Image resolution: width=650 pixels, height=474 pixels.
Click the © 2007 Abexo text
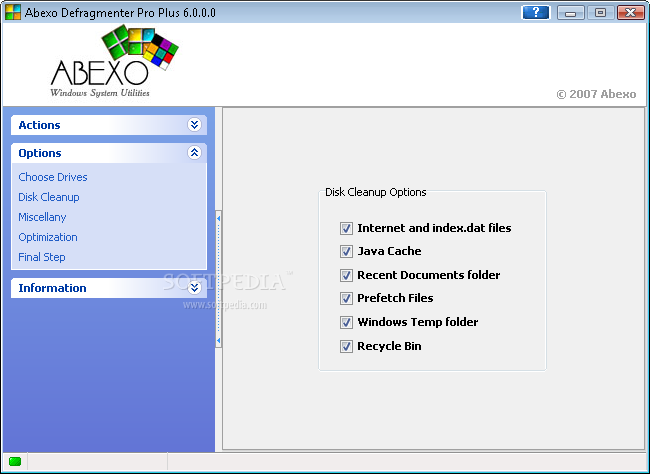click(596, 94)
